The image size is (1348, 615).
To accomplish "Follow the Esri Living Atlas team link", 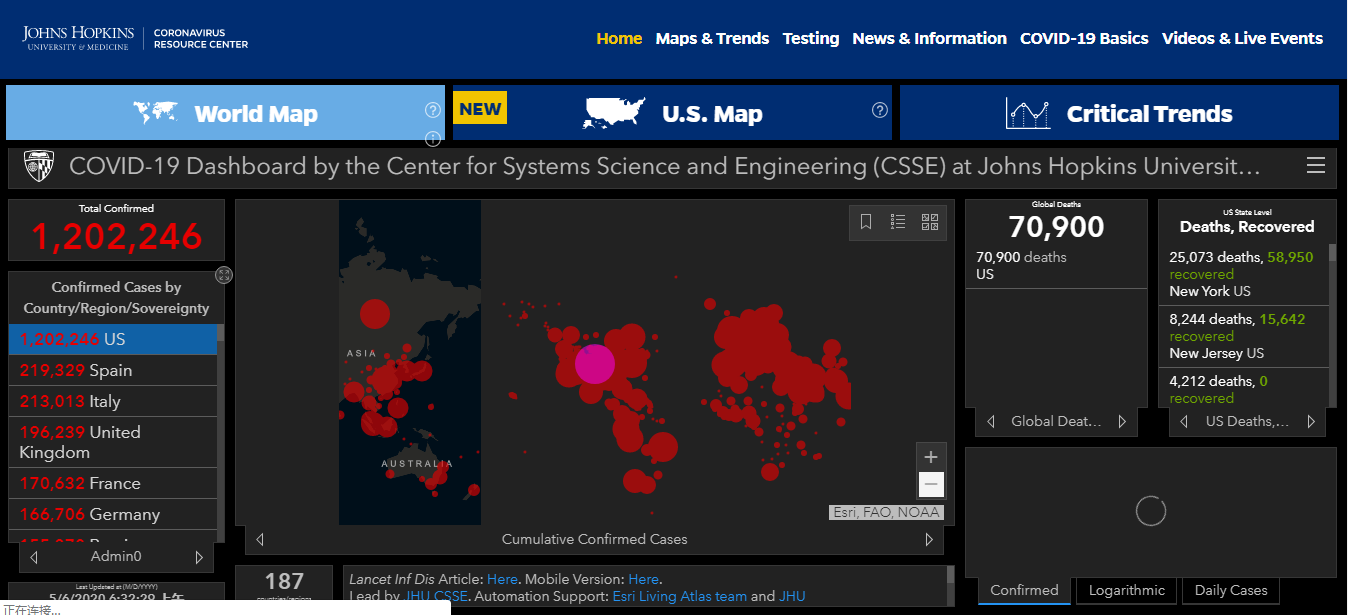I will pyautogui.click(x=682, y=596).
